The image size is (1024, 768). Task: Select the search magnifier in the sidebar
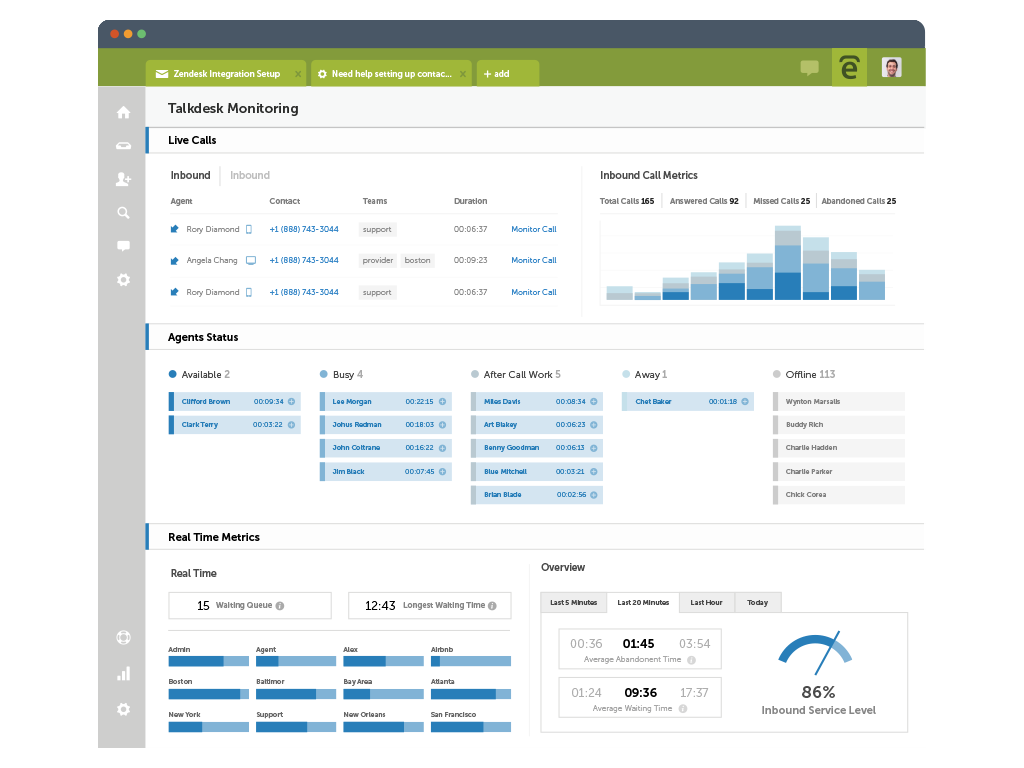click(123, 213)
